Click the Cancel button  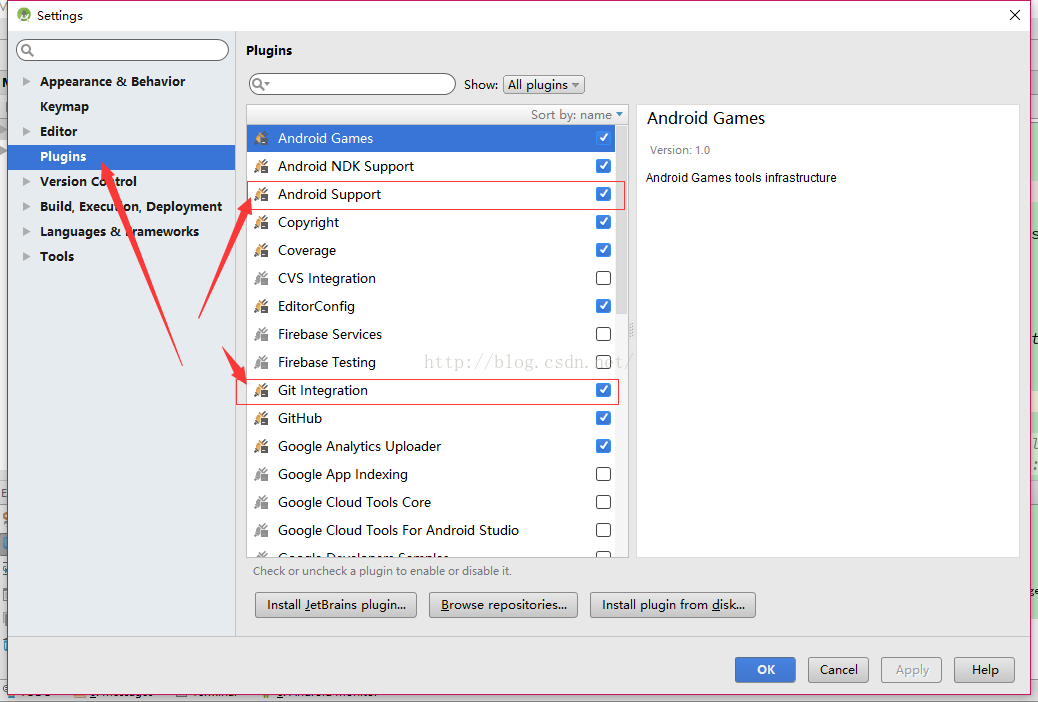(838, 670)
